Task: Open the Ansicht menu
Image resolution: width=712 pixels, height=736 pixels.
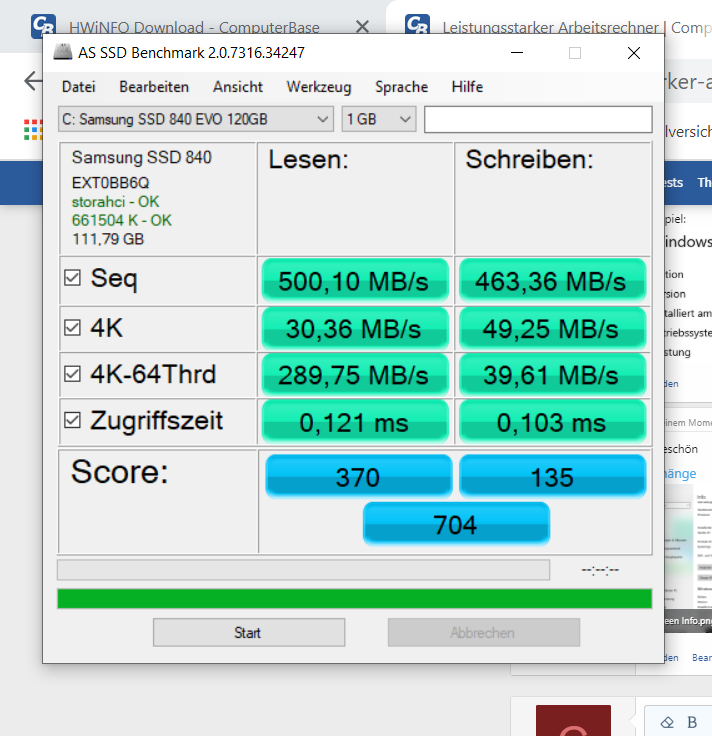Action: pyautogui.click(x=237, y=87)
